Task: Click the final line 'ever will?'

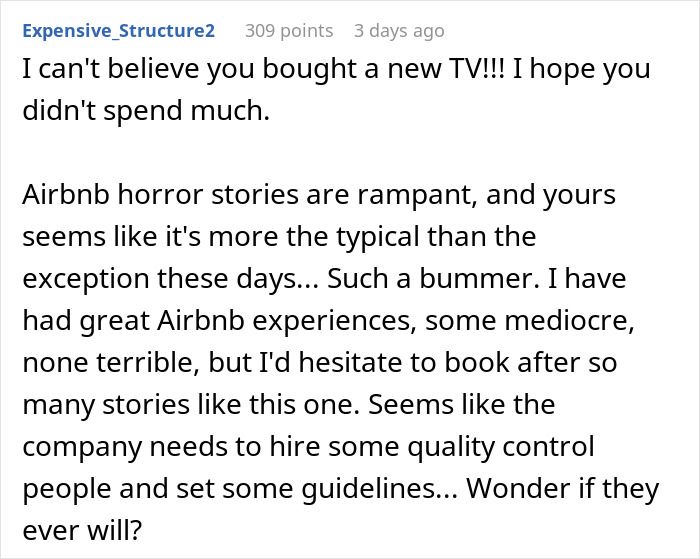Action: (x=82, y=530)
